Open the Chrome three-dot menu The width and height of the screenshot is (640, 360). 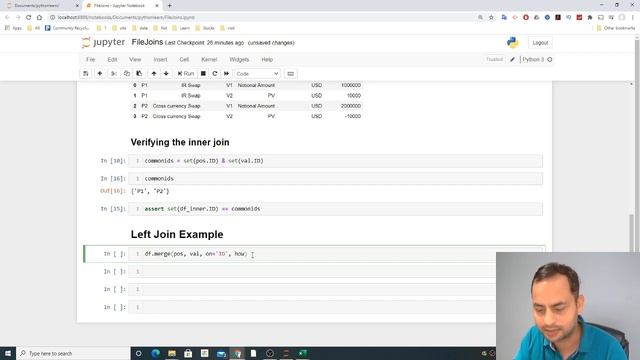click(x=633, y=17)
